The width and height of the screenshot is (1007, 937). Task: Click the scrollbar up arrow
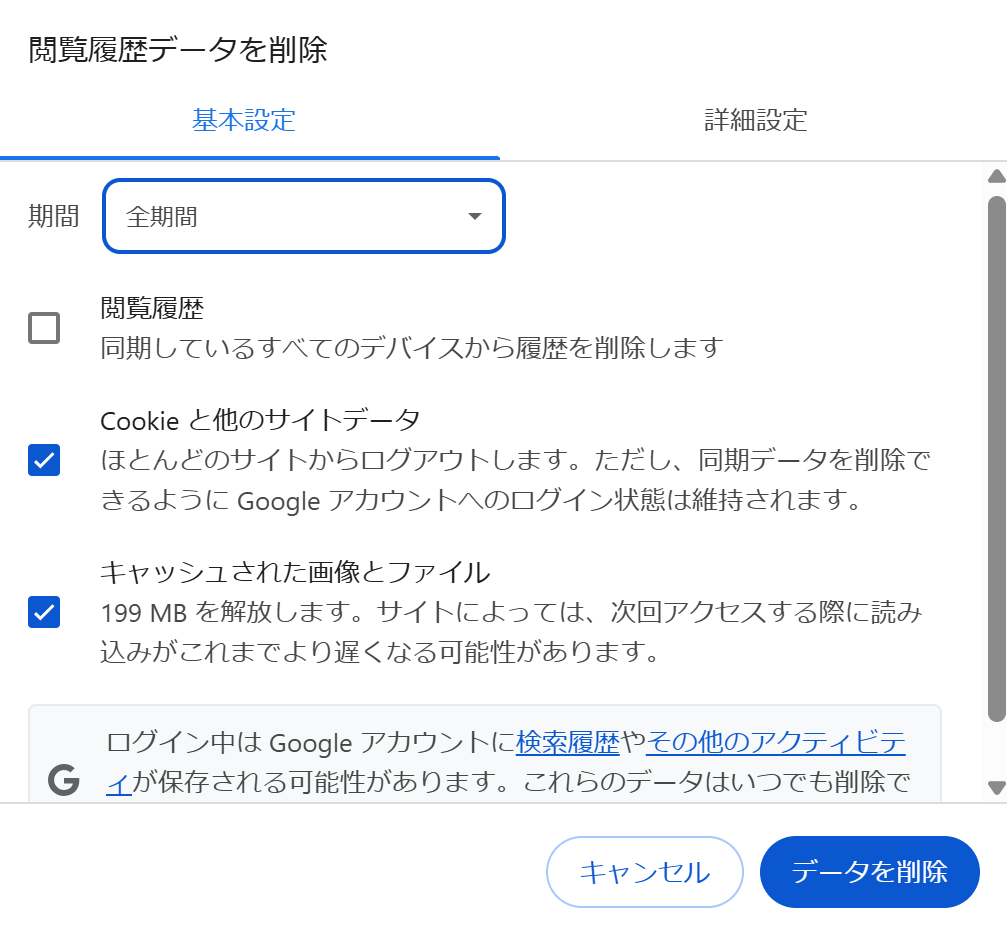click(x=996, y=176)
